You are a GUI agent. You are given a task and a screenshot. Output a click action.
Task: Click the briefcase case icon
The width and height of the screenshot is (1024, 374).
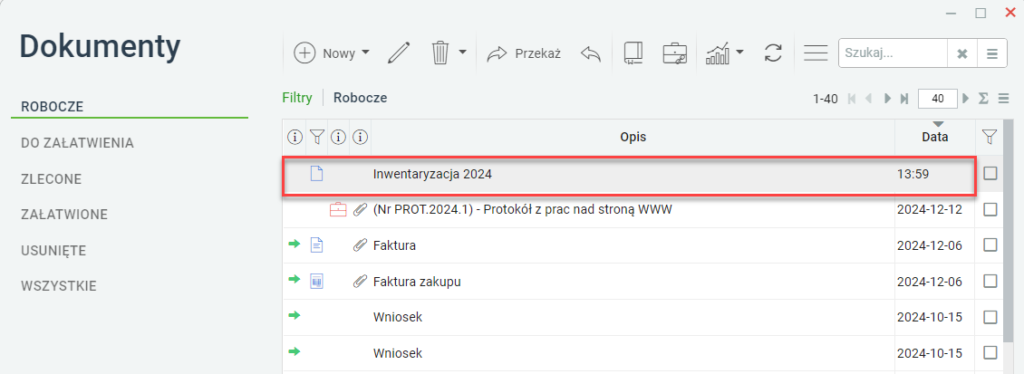(675, 54)
